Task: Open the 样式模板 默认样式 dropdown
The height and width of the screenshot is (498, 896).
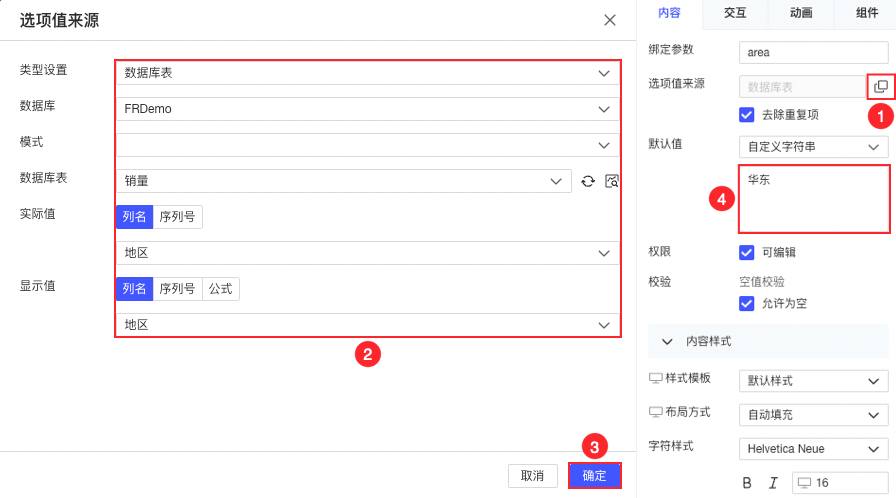Action: click(814, 381)
